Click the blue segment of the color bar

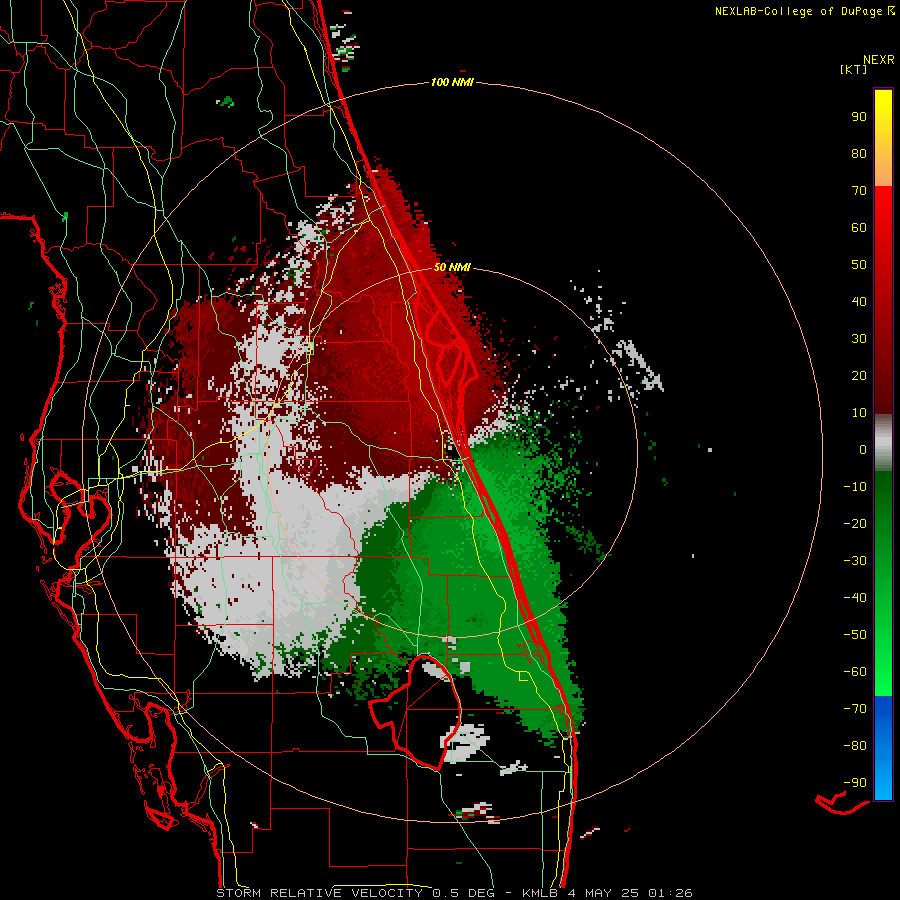[x=883, y=748]
